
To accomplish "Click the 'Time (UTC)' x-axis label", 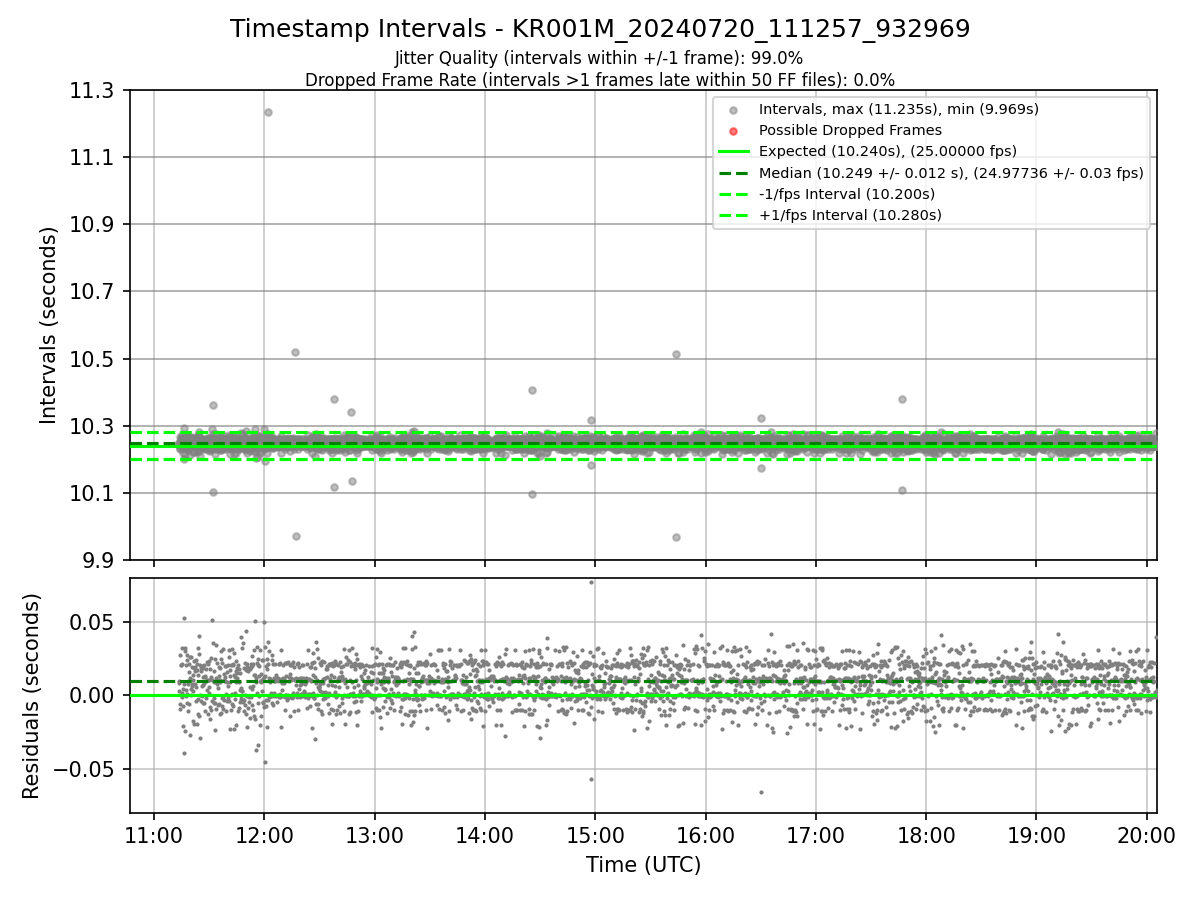I will pyautogui.click(x=643, y=865).
